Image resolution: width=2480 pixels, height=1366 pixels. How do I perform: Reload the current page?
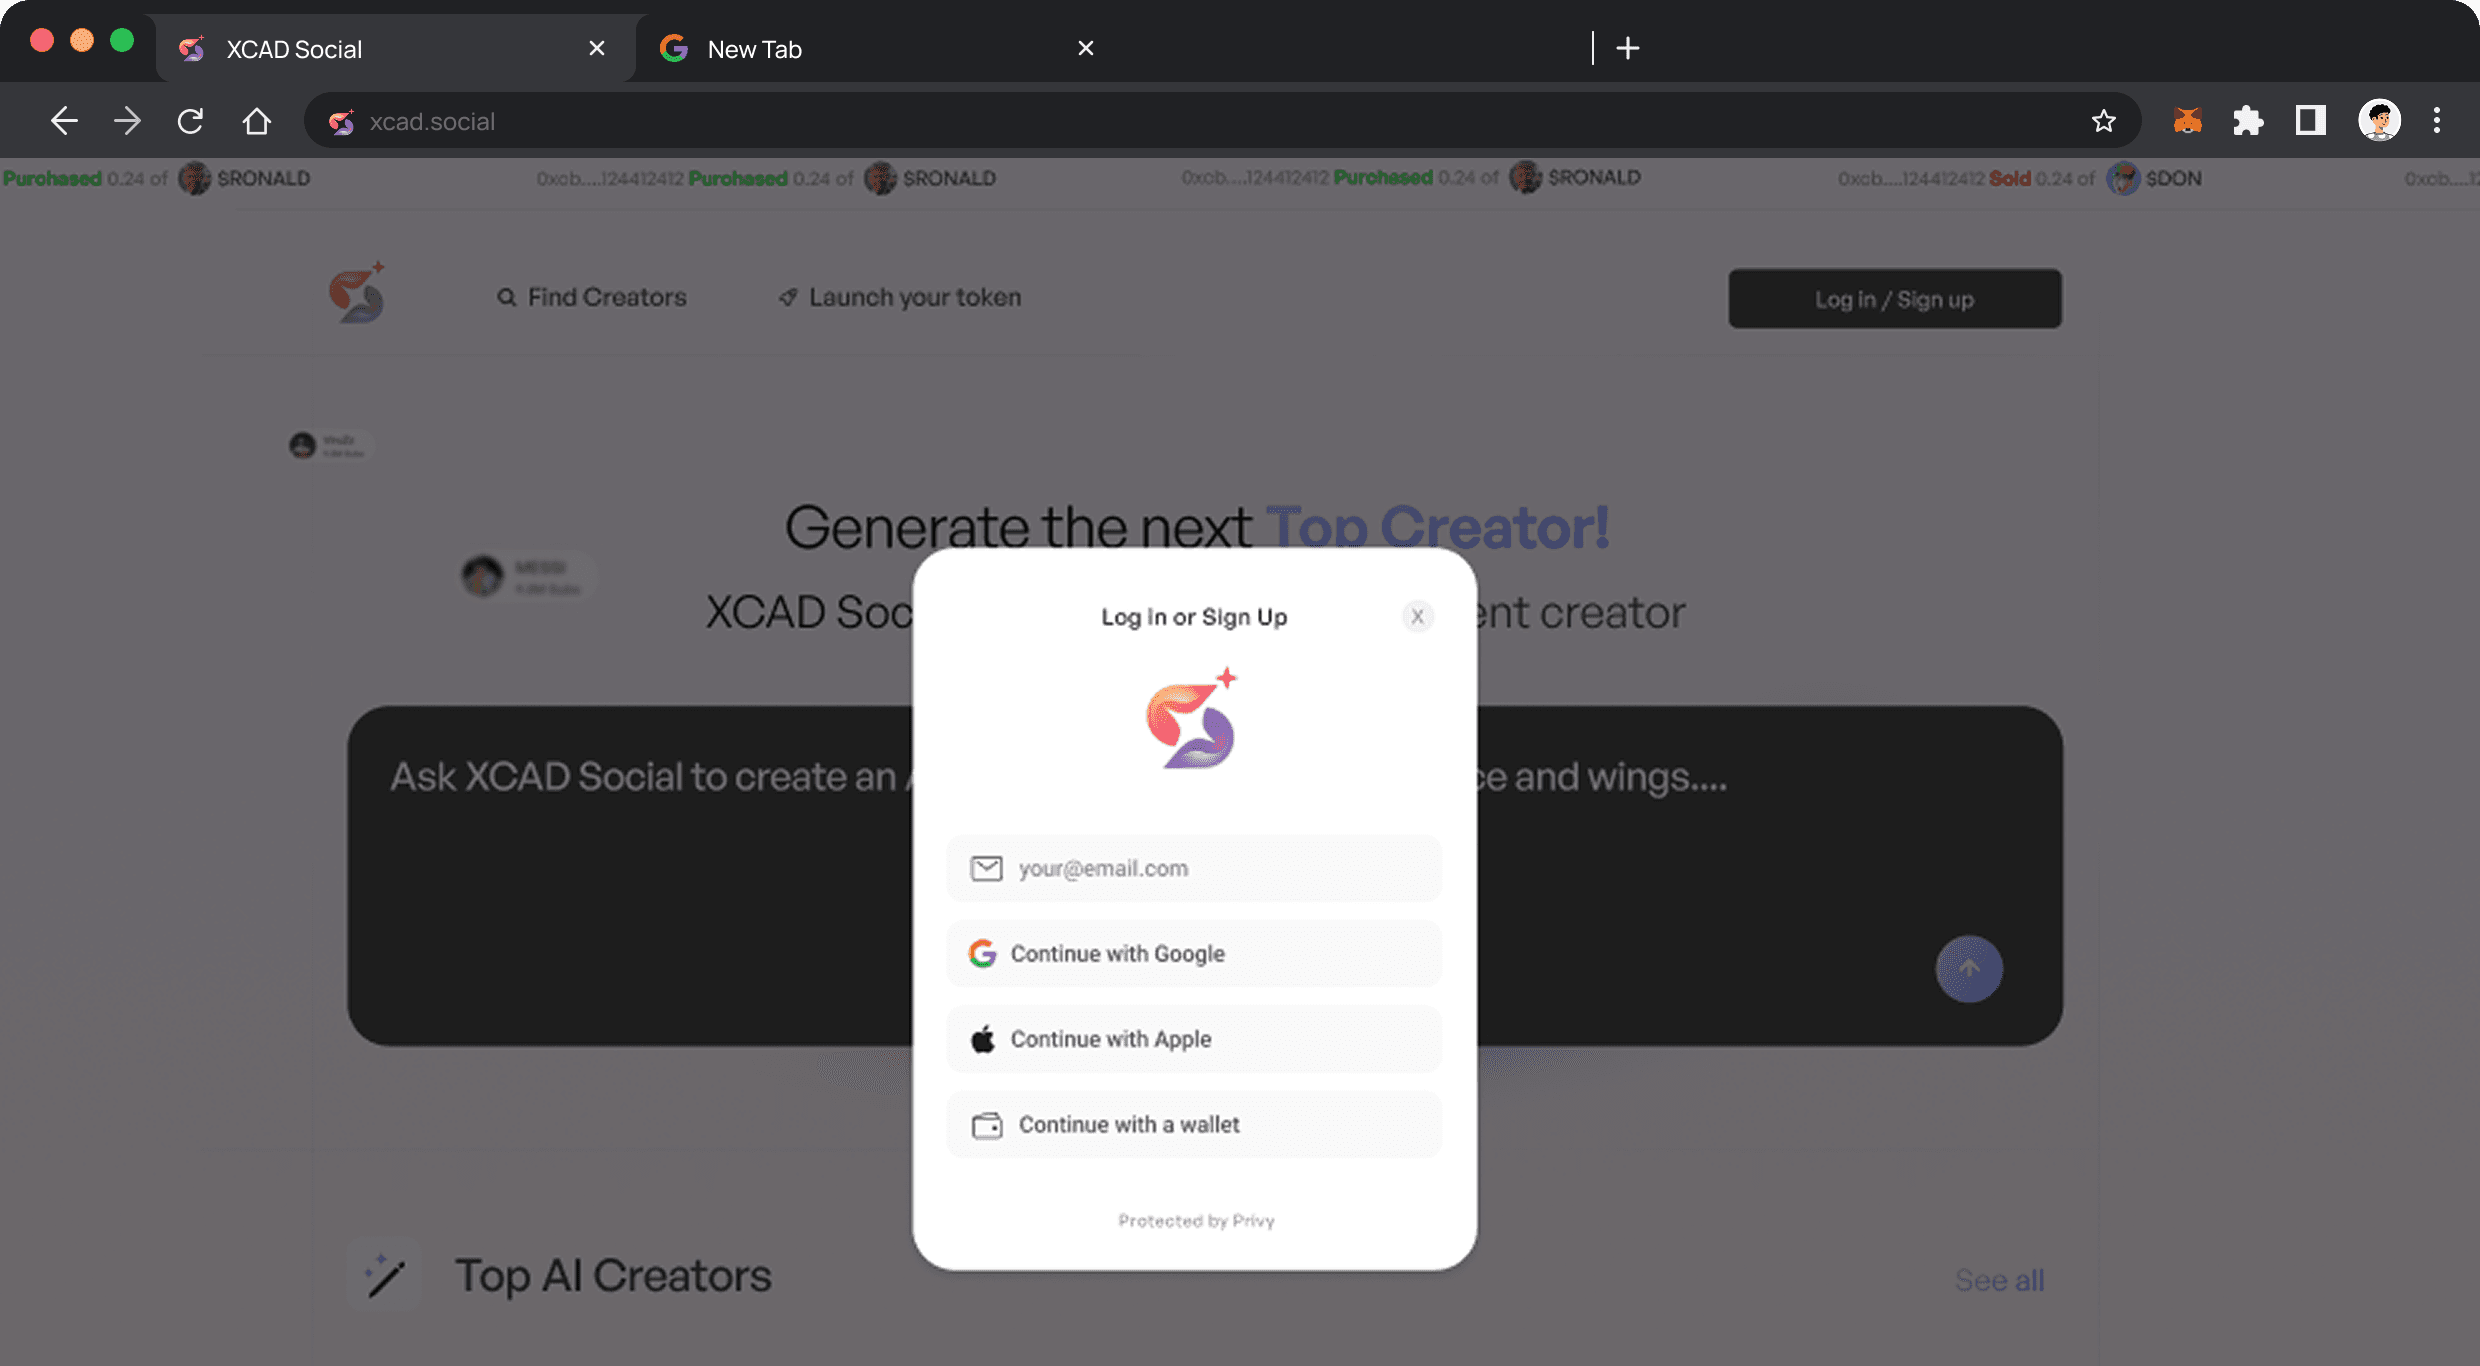190,120
